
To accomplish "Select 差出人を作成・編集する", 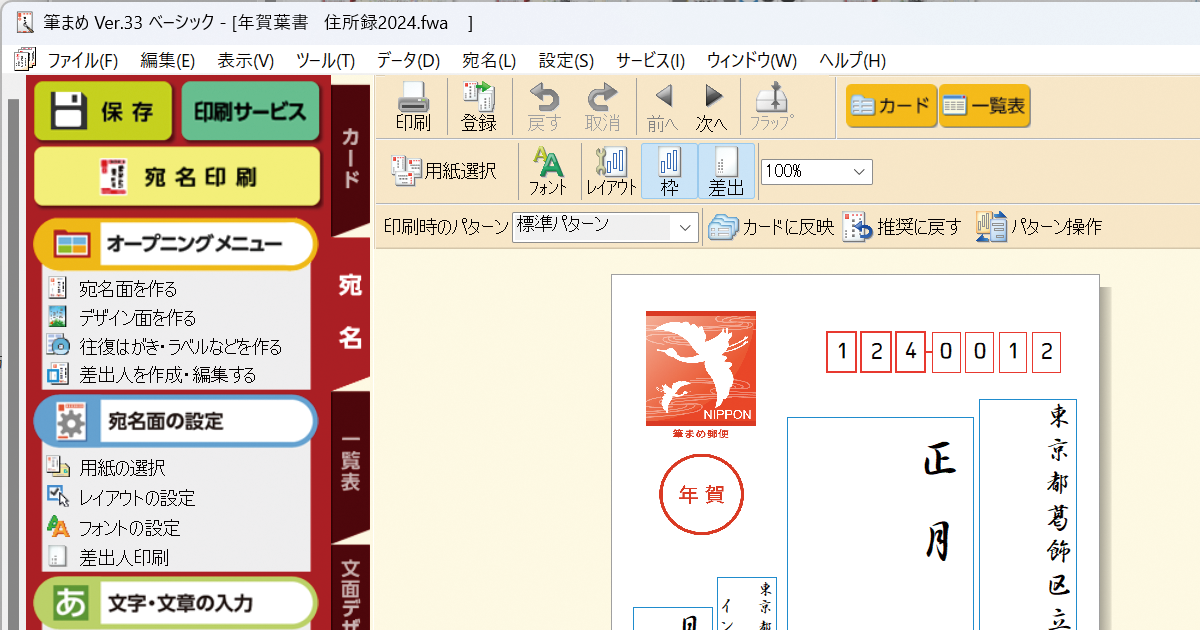I will click(x=152, y=375).
